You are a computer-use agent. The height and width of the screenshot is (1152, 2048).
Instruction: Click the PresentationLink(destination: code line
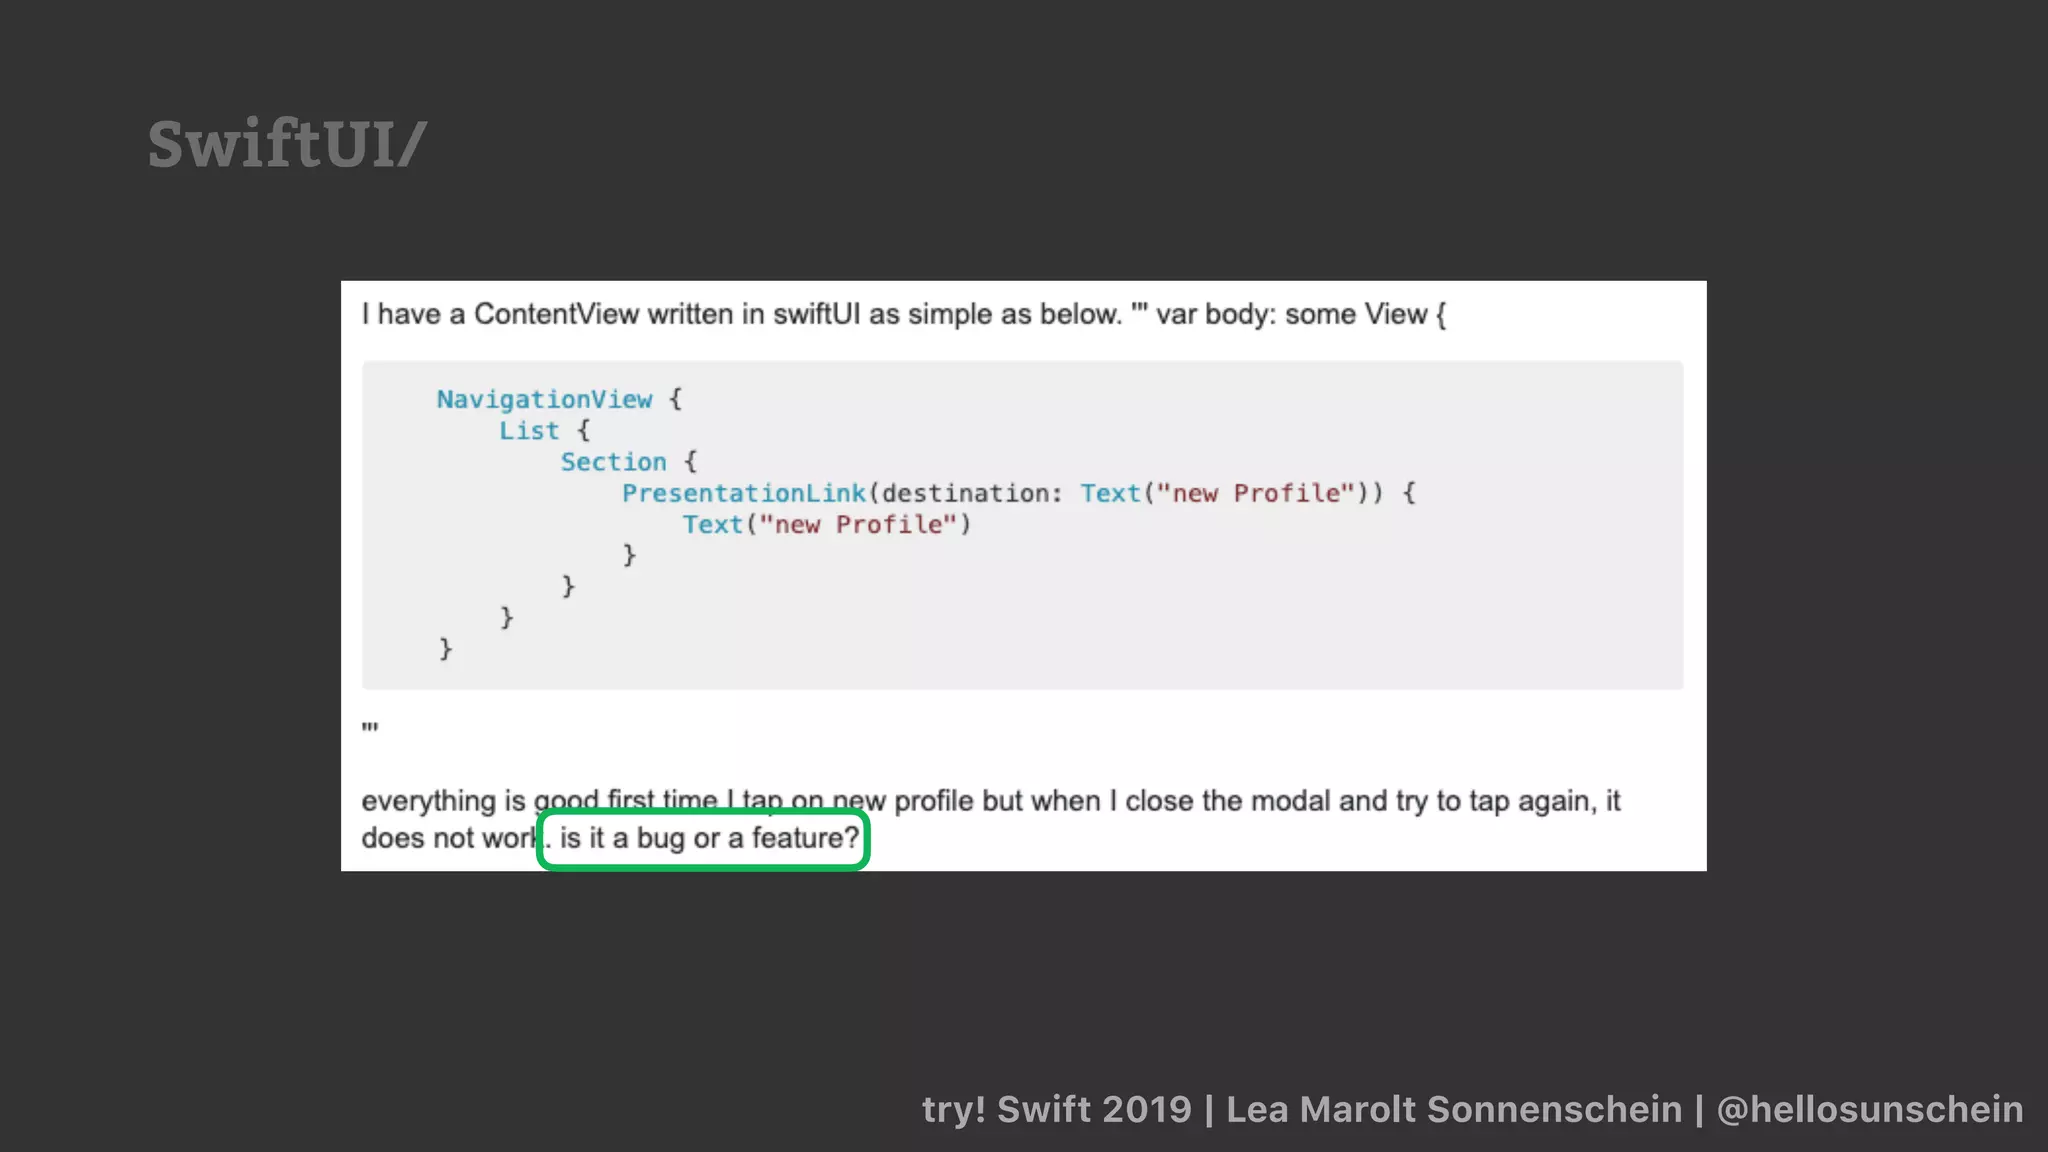coord(1019,493)
